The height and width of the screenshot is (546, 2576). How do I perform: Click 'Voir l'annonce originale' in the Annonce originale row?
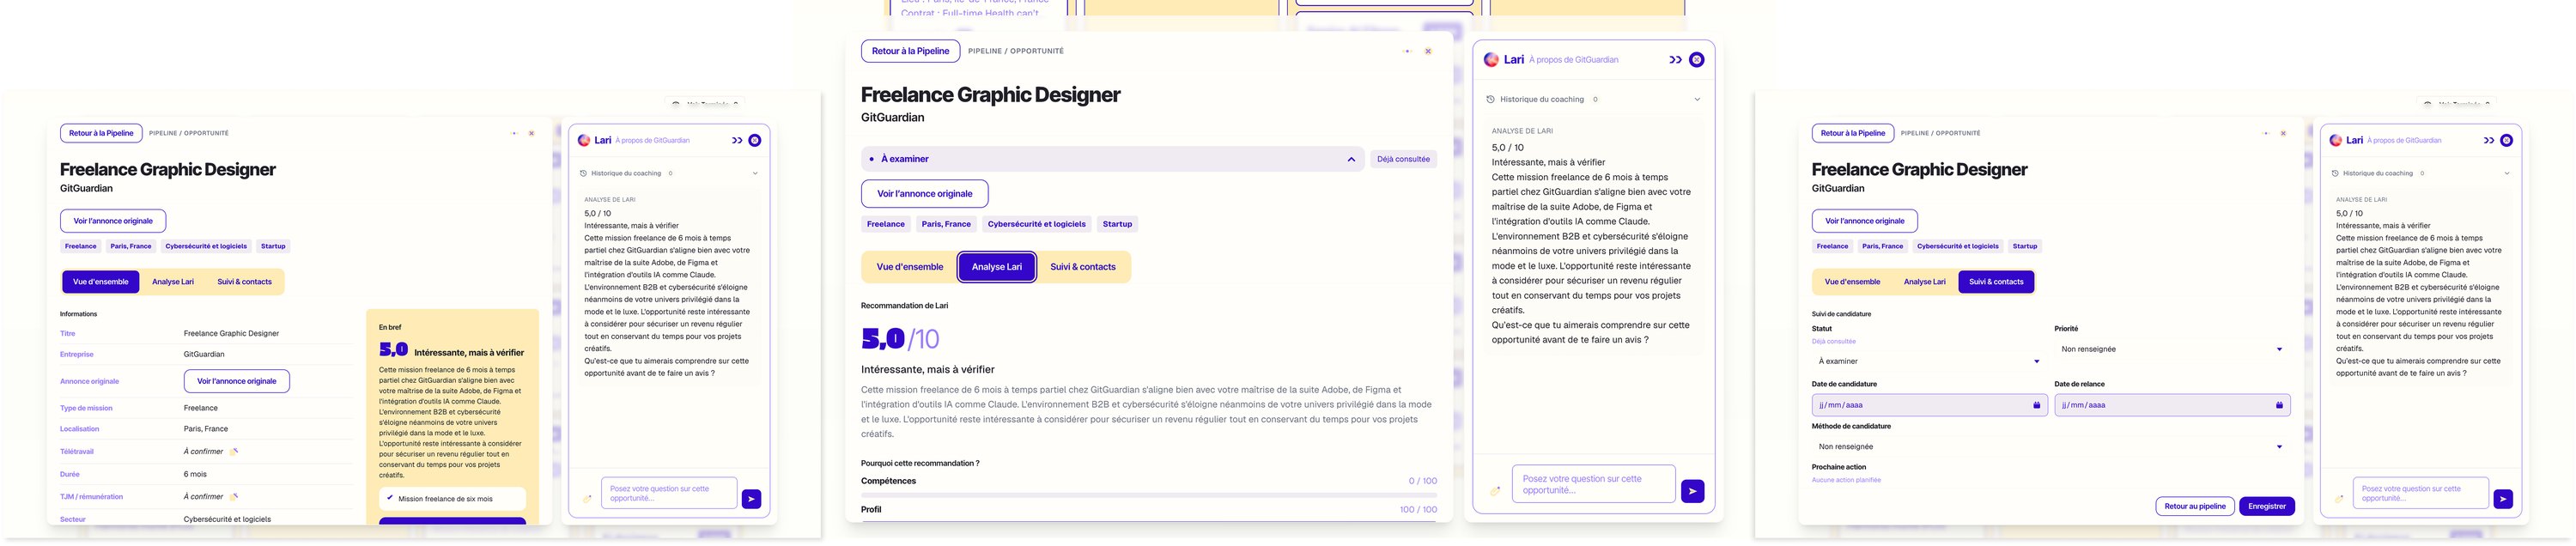(237, 381)
